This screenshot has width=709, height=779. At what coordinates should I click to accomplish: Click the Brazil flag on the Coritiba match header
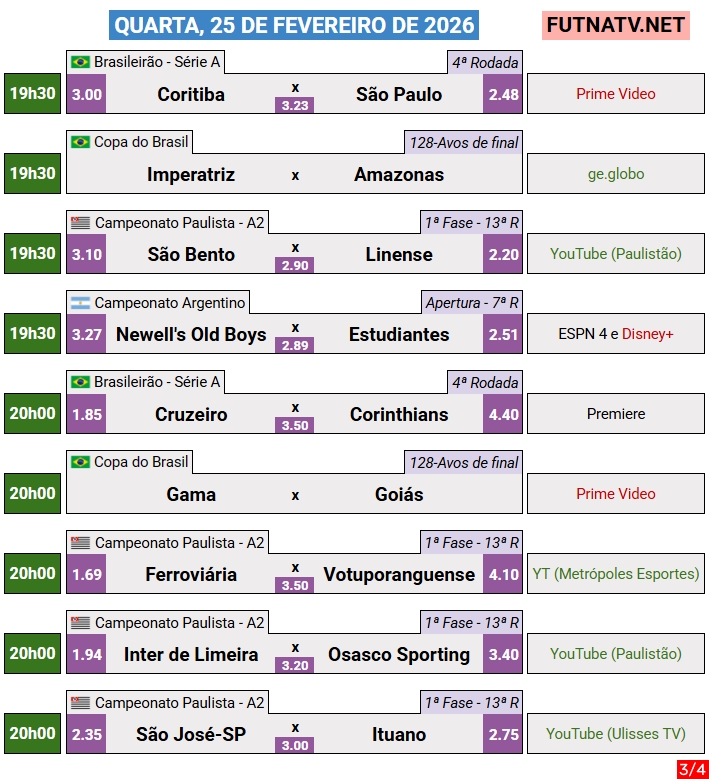click(x=80, y=62)
